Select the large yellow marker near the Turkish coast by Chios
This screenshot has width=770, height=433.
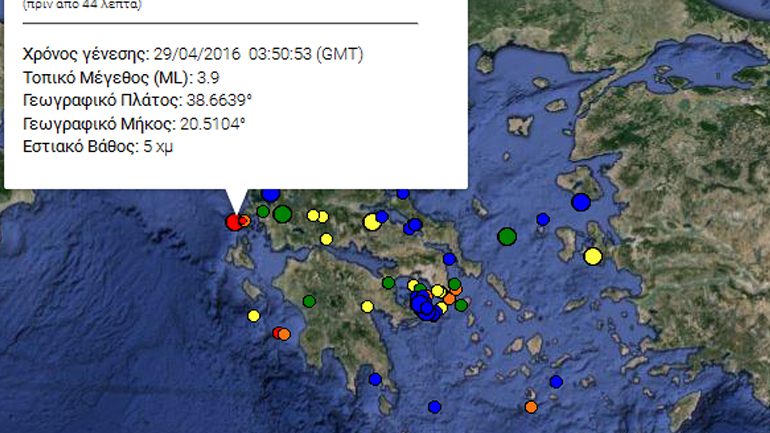[593, 256]
